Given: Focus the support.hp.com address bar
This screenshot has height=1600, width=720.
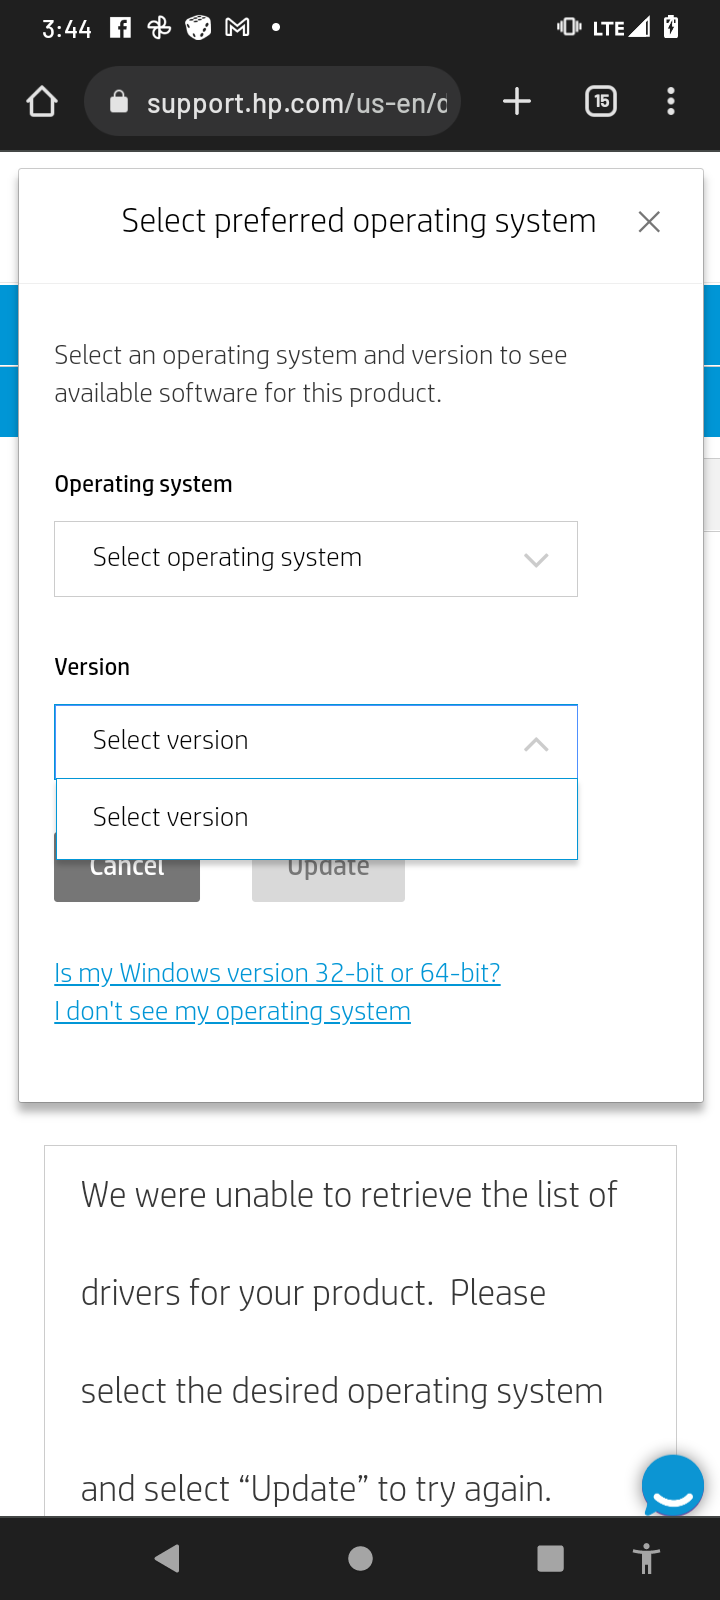Looking at the screenshot, I should [x=273, y=102].
